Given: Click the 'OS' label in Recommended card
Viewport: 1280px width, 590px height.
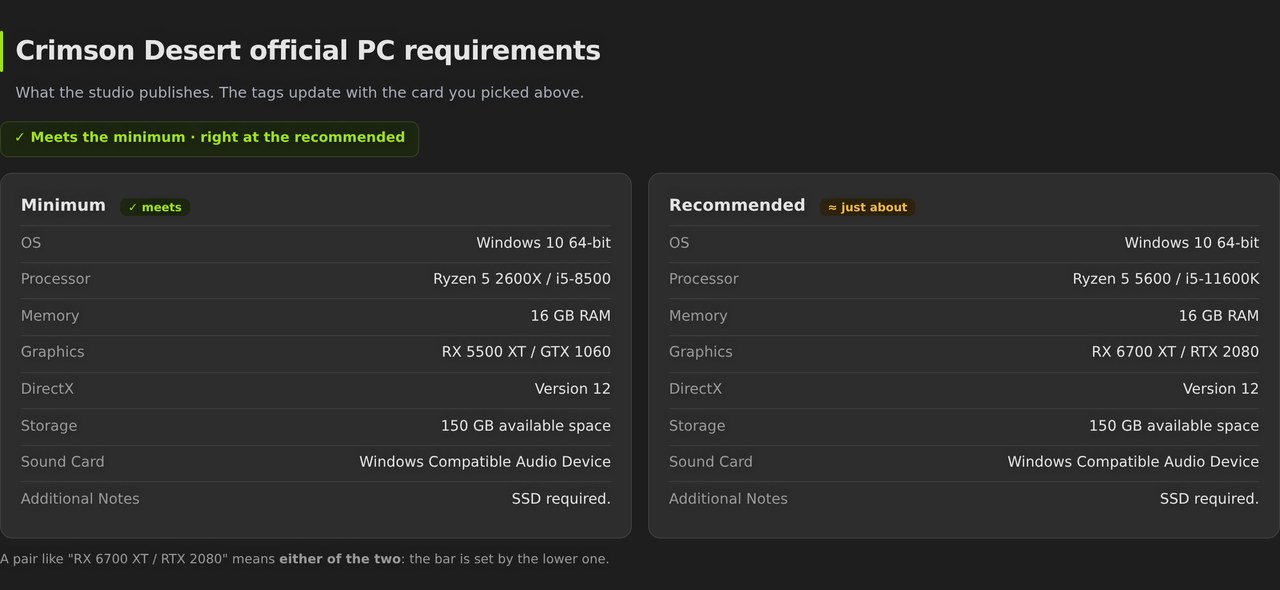Looking at the screenshot, I should pyautogui.click(x=679, y=243).
